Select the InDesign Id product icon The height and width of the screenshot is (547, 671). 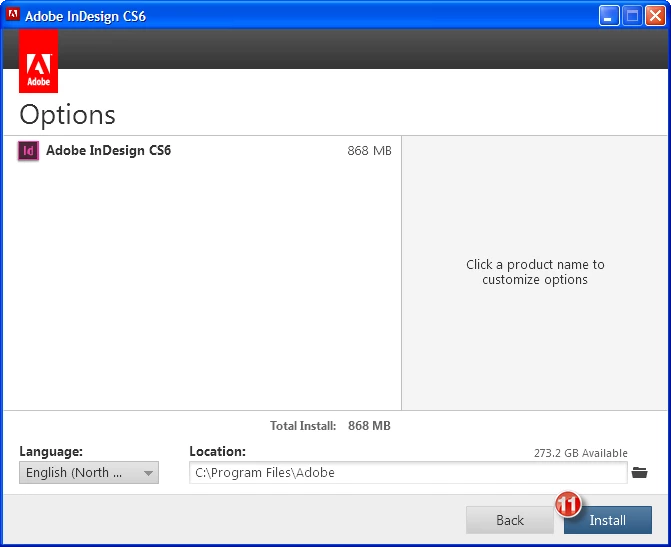point(28,151)
